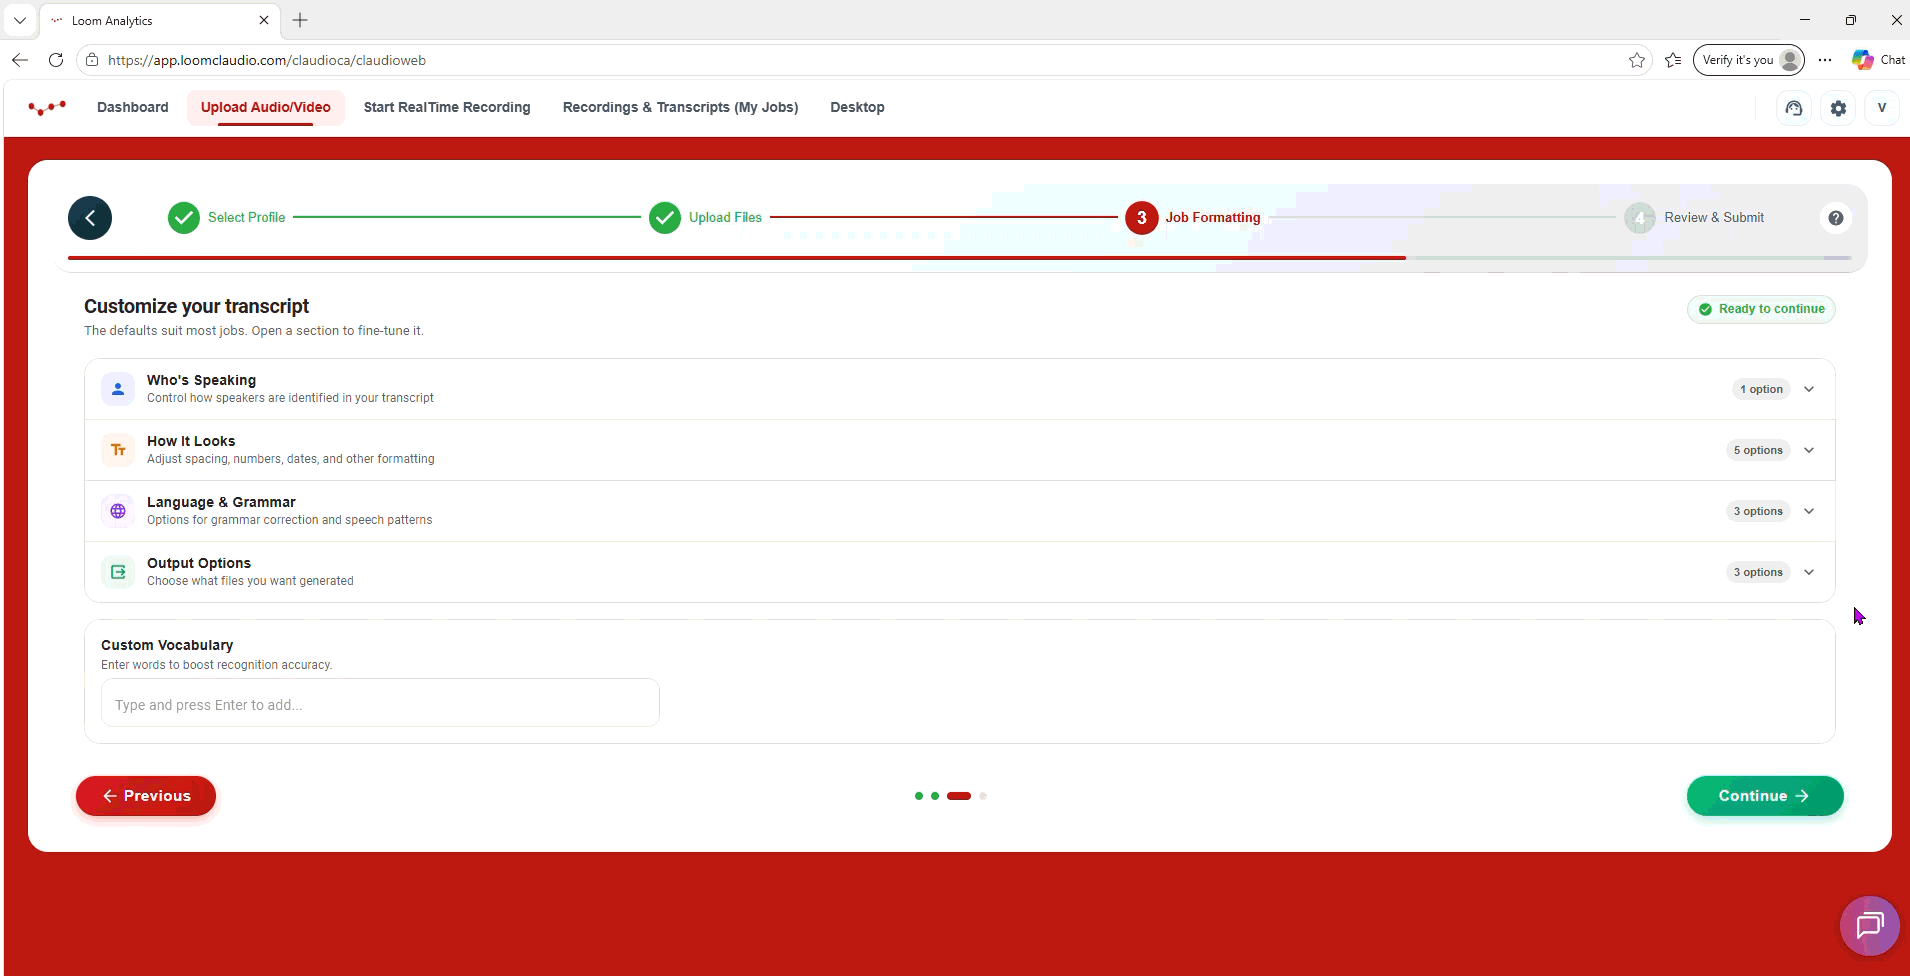Click the Upload Files green checkmark step

(665, 218)
